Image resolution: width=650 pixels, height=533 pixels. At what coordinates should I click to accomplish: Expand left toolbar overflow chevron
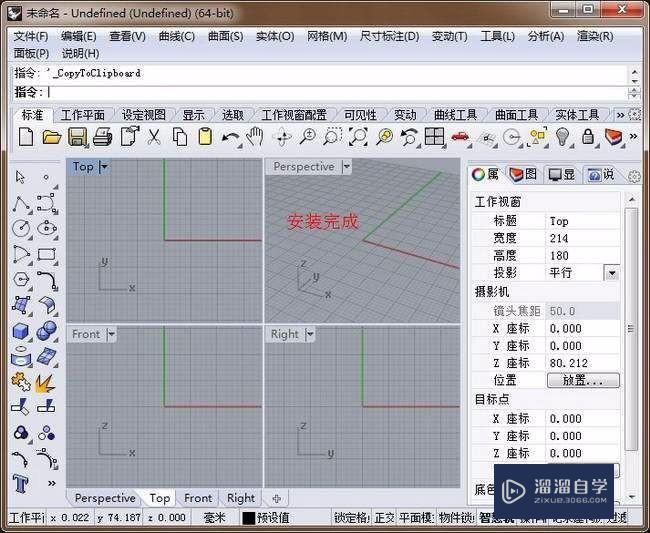tap(52, 483)
